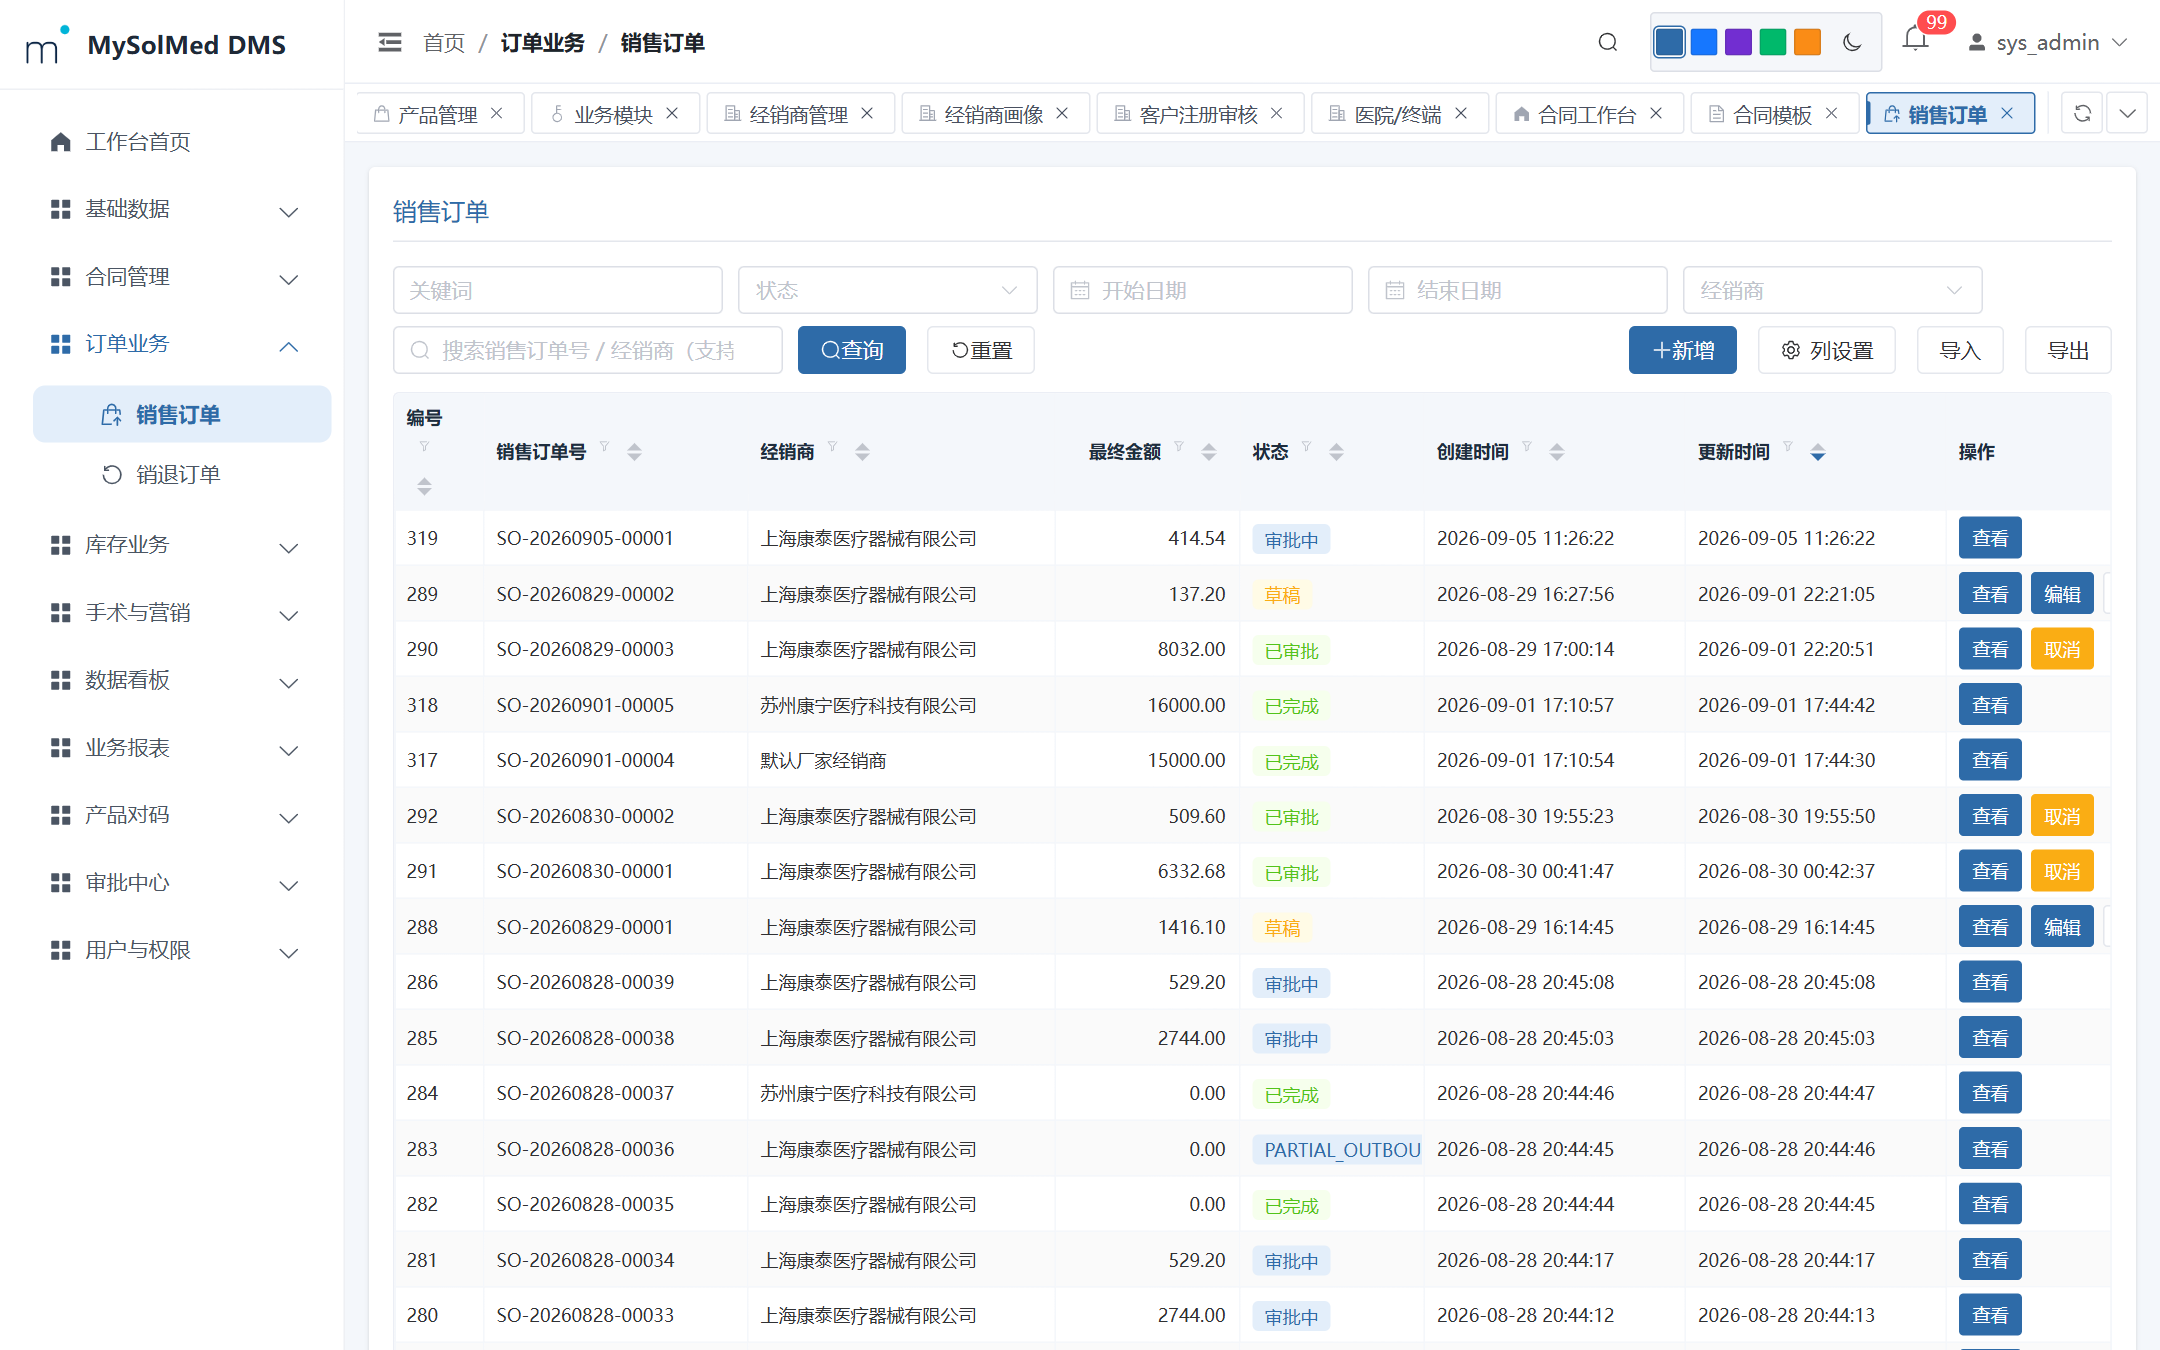The height and width of the screenshot is (1350, 2160).
Task: Sort the table by 最终金额
Action: pyautogui.click(x=1209, y=452)
